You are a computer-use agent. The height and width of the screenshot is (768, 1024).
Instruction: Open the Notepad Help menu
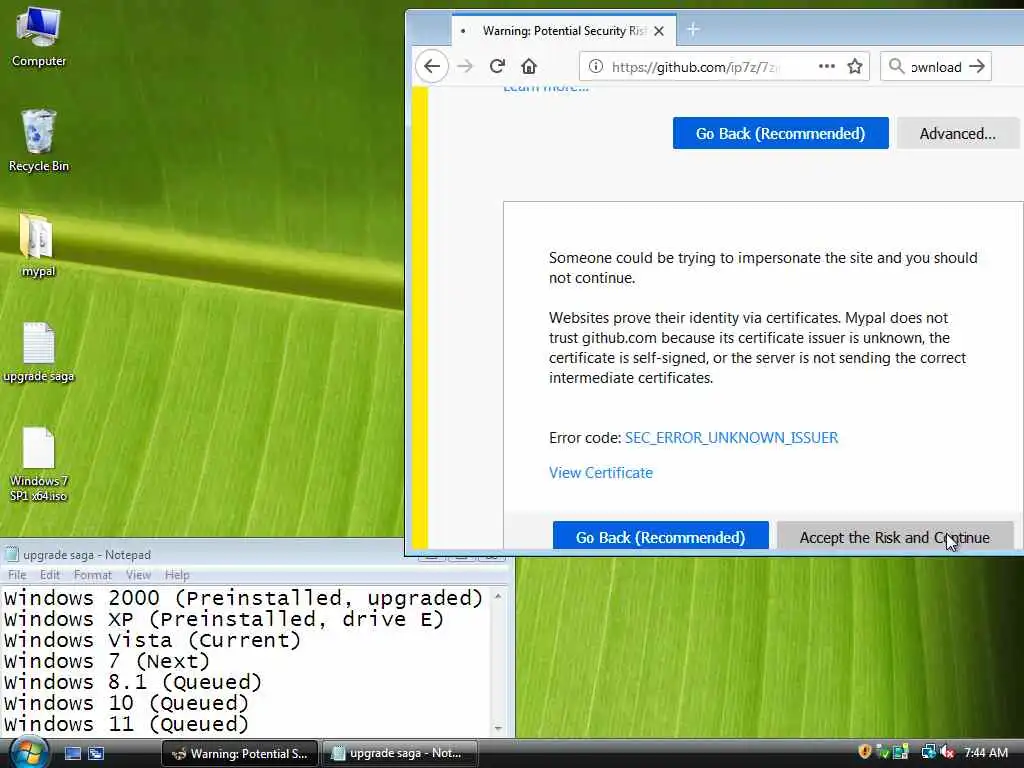(177, 575)
